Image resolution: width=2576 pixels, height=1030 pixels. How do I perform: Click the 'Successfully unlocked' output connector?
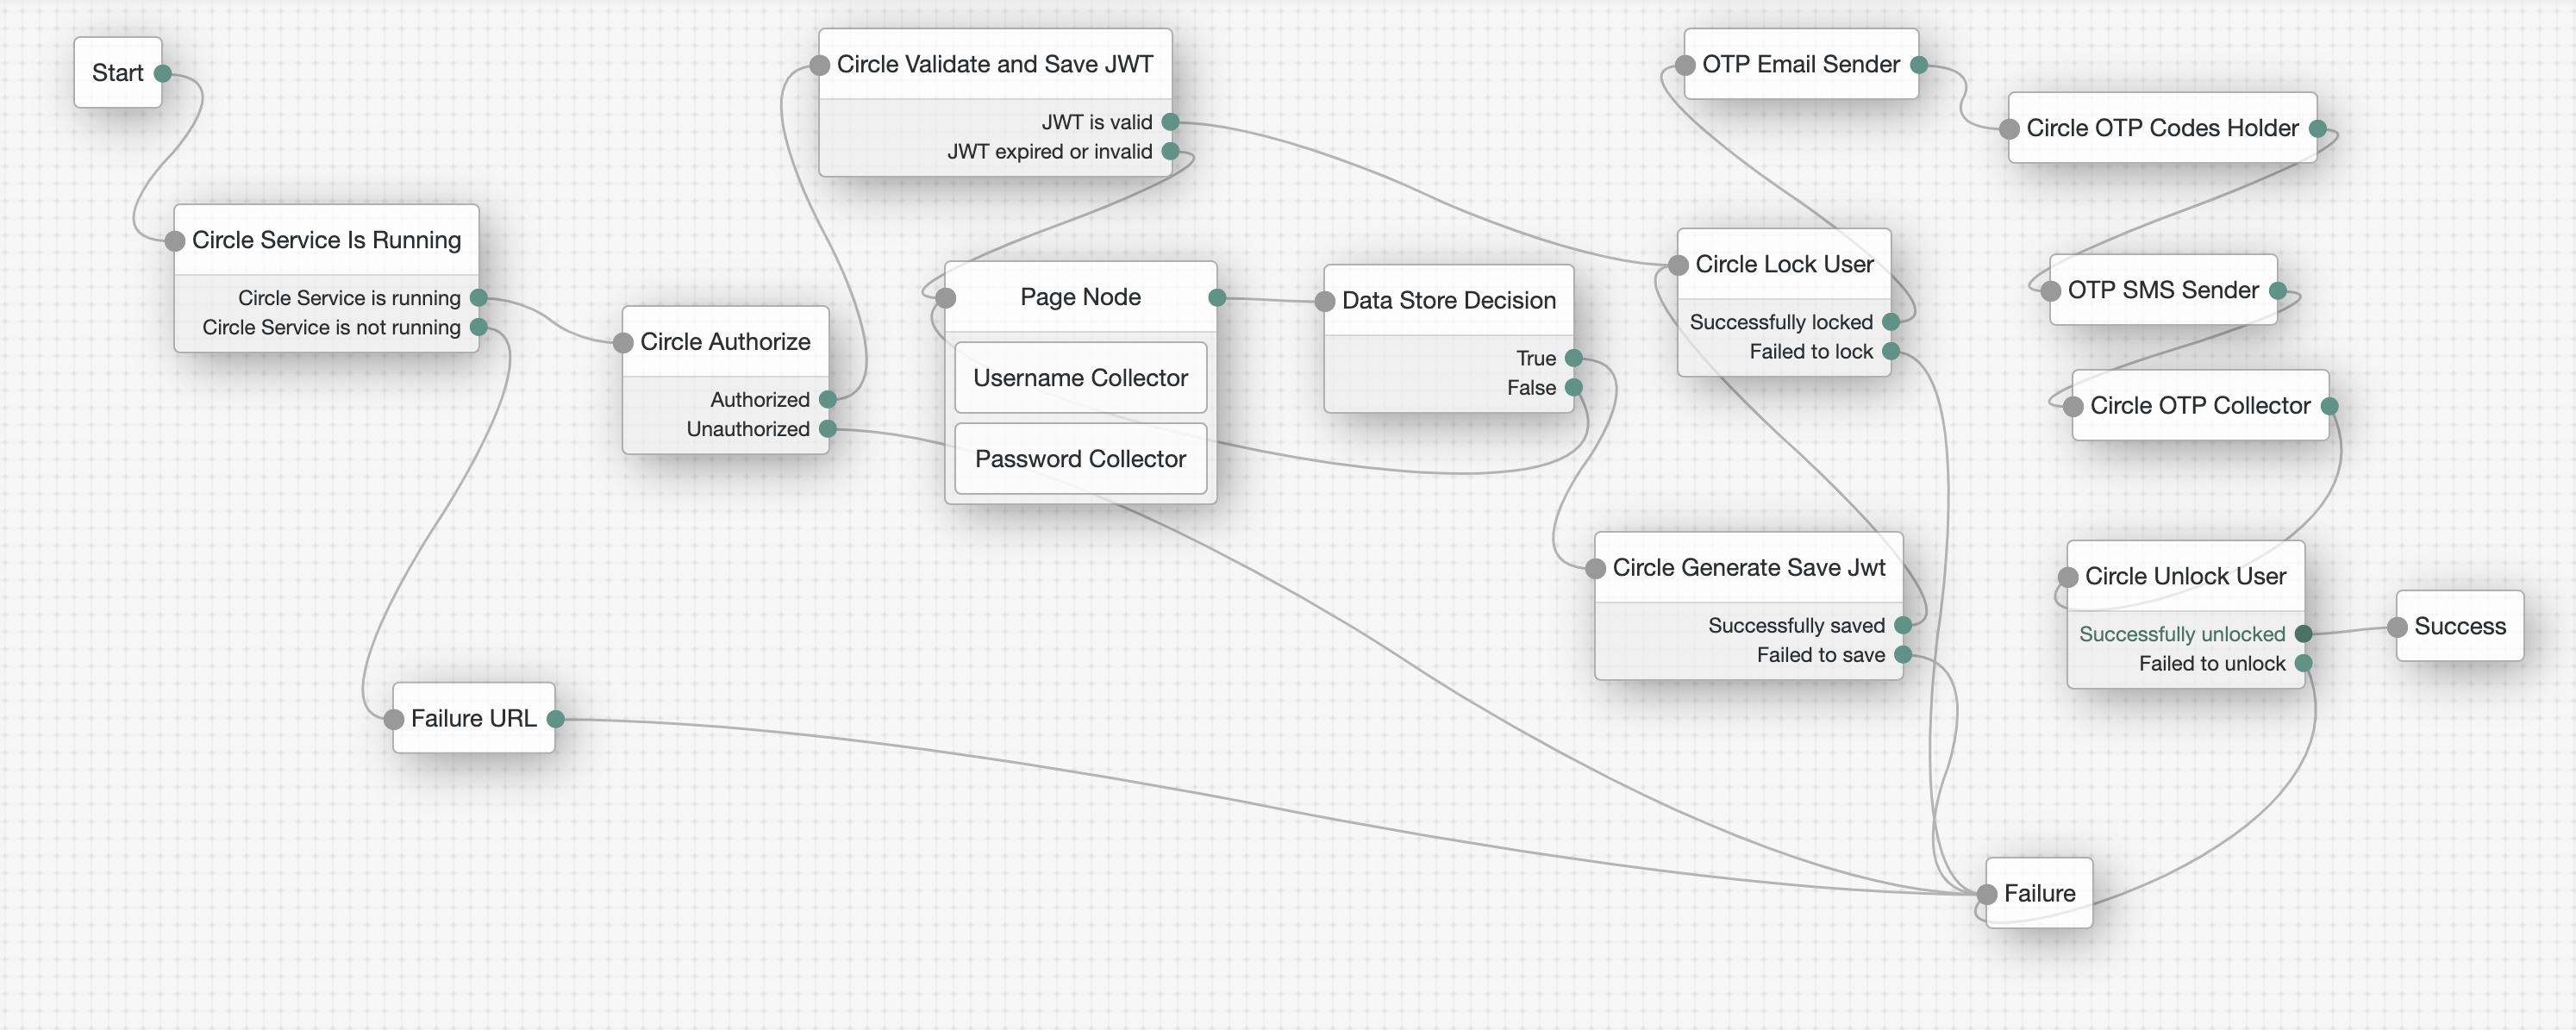2303,634
